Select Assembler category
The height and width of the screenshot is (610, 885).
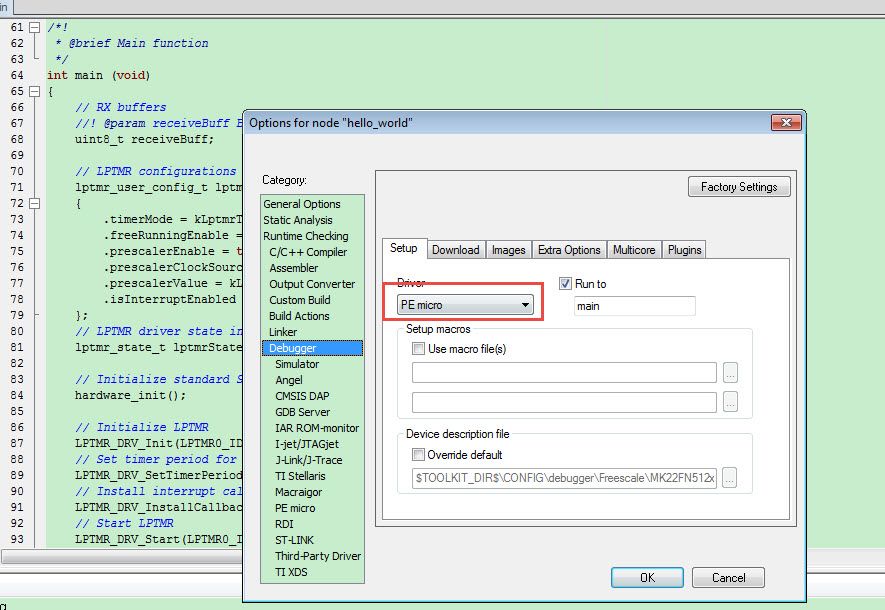pyautogui.click(x=293, y=268)
